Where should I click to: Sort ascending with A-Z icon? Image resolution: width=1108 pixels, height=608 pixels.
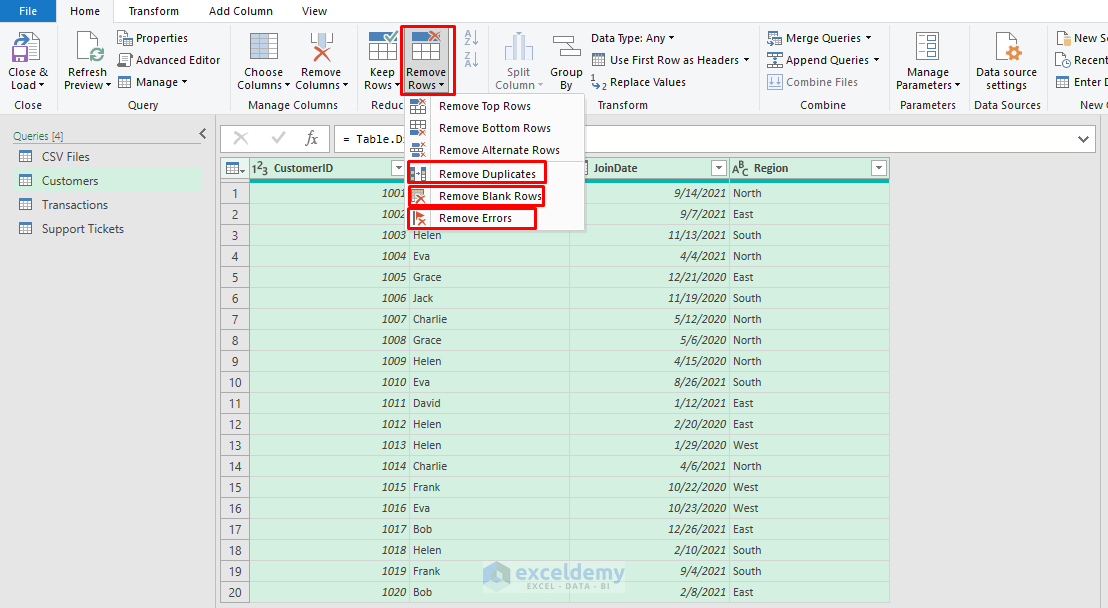[x=471, y=37]
